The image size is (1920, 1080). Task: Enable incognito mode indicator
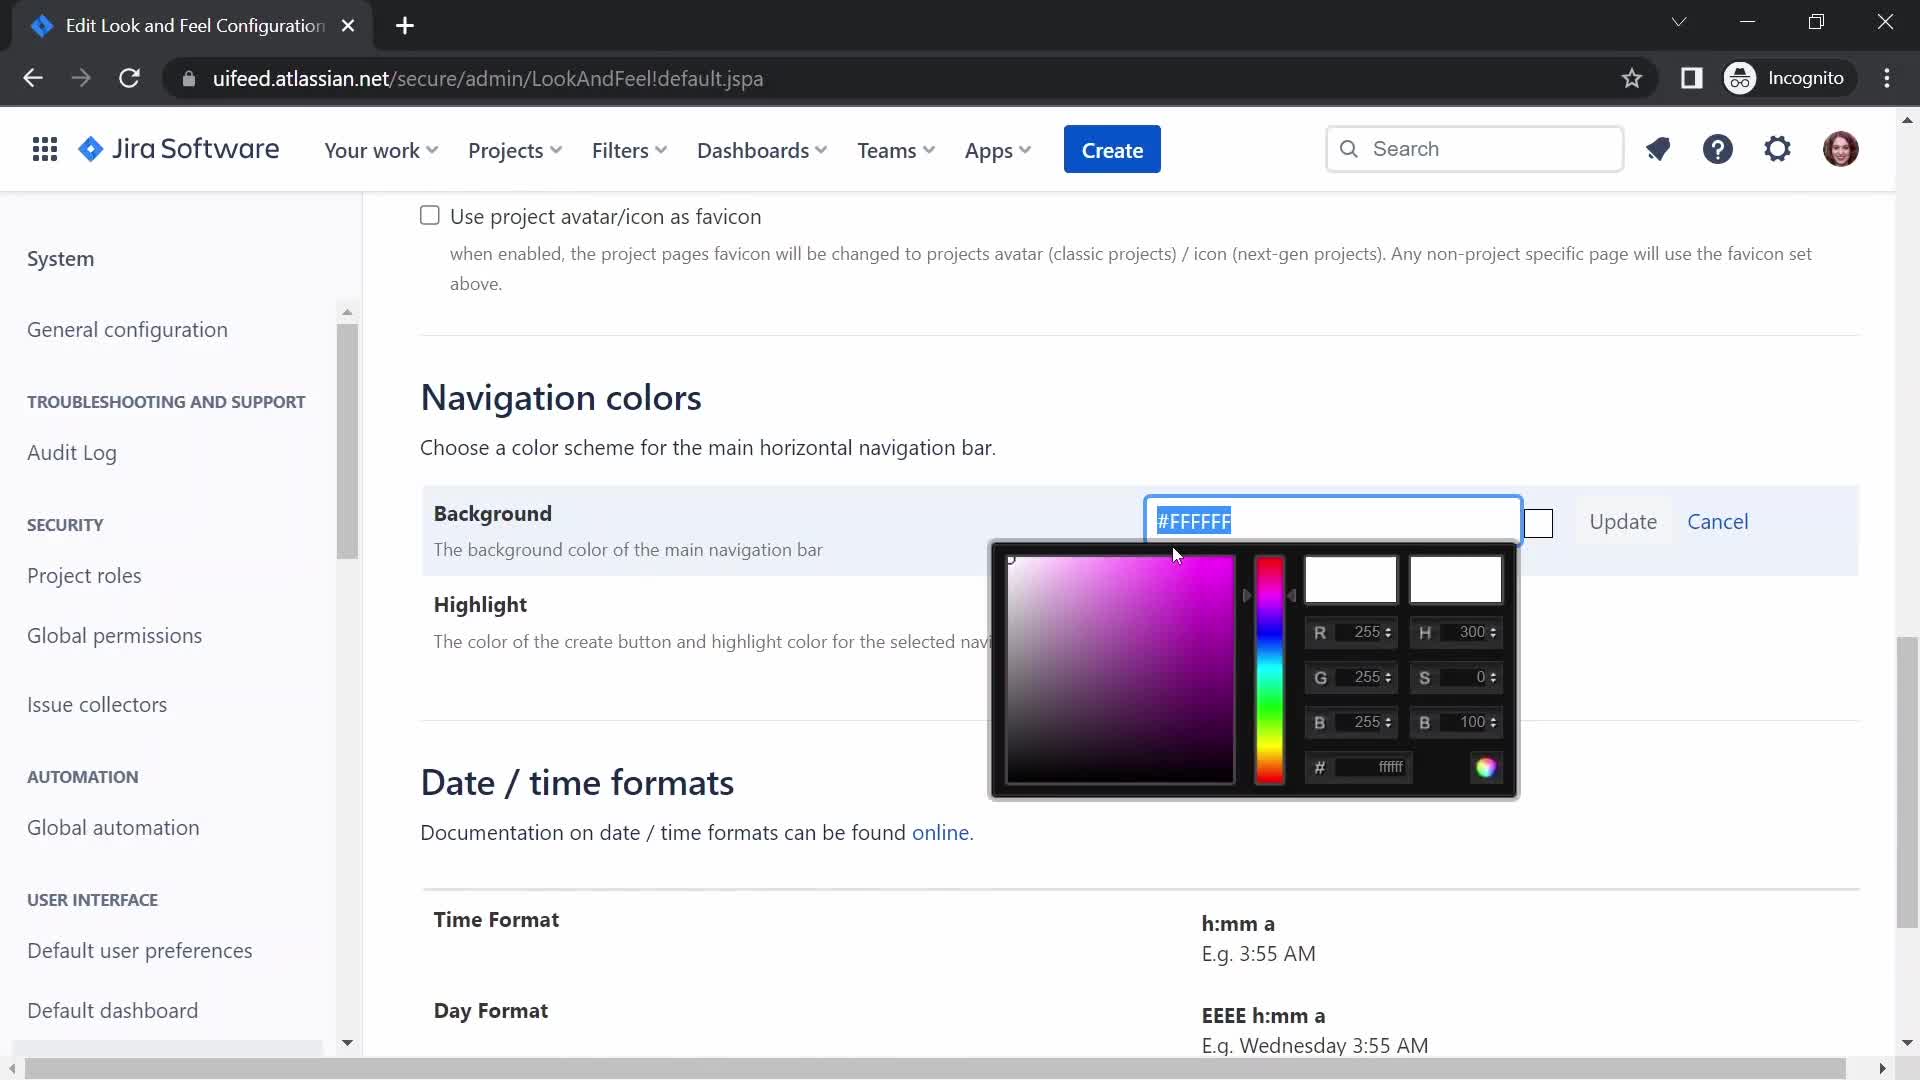1792,78
